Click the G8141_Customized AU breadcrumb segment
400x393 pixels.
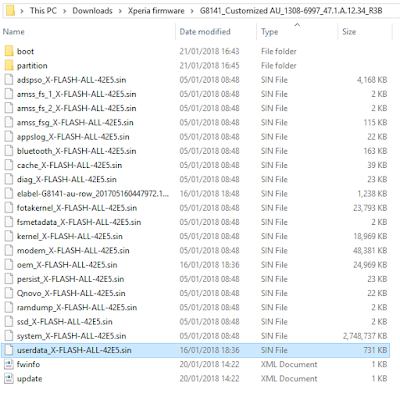point(291,11)
